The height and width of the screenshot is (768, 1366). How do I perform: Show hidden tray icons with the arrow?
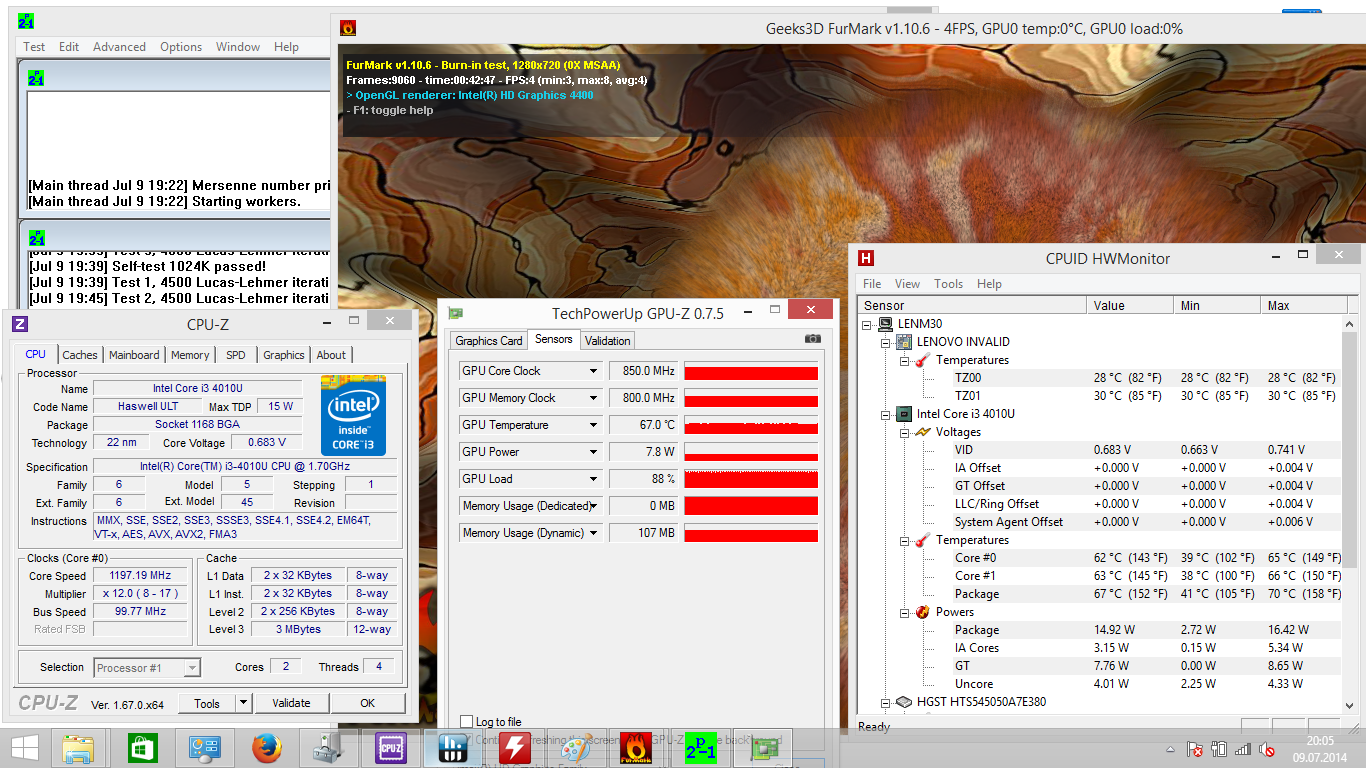[x=1170, y=749]
